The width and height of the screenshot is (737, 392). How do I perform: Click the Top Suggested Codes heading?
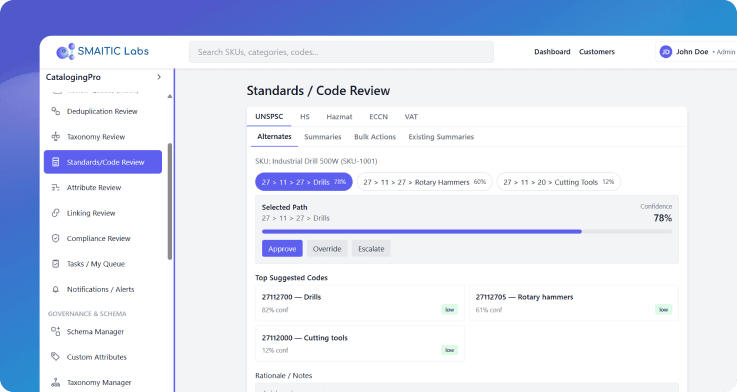(x=291, y=278)
